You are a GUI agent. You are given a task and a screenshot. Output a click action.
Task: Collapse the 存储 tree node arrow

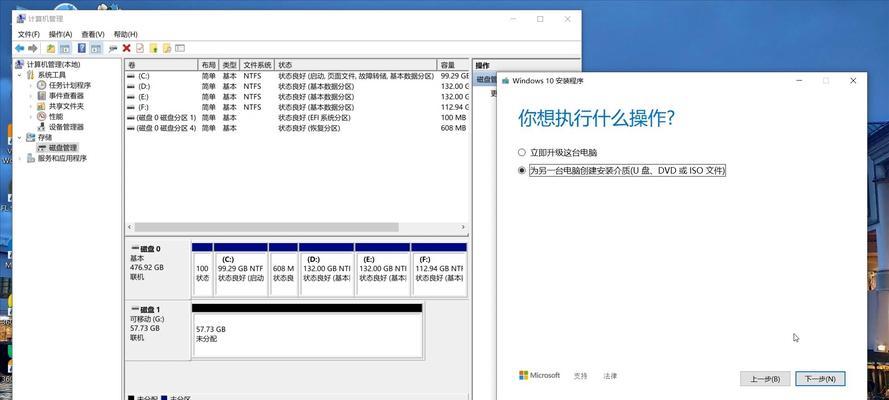pos(20,137)
